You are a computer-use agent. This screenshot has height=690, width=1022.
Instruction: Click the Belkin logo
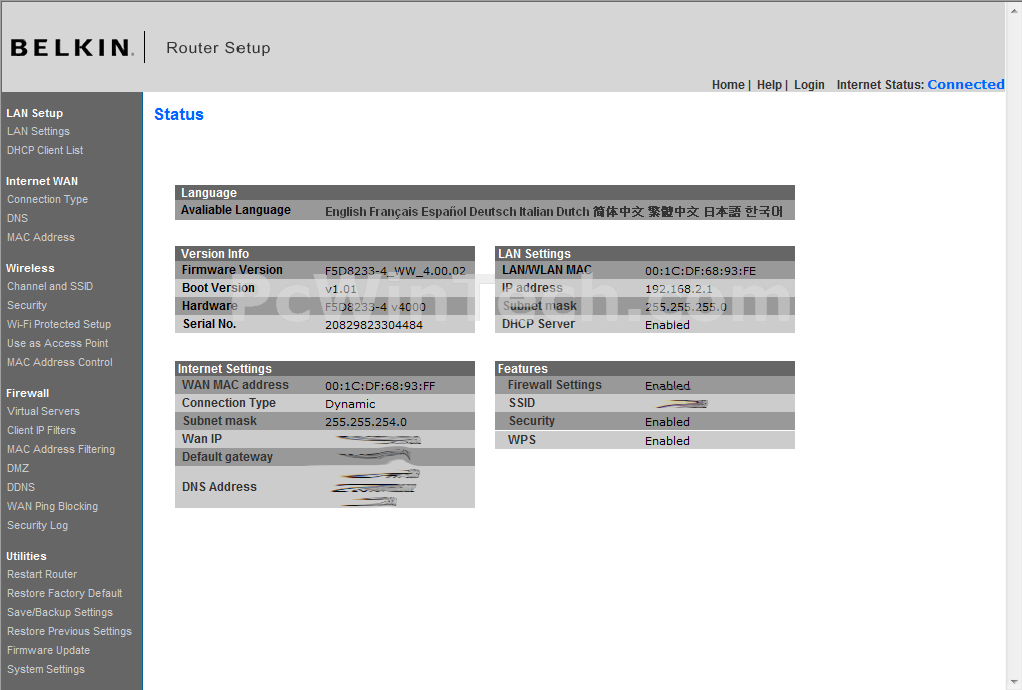click(72, 48)
